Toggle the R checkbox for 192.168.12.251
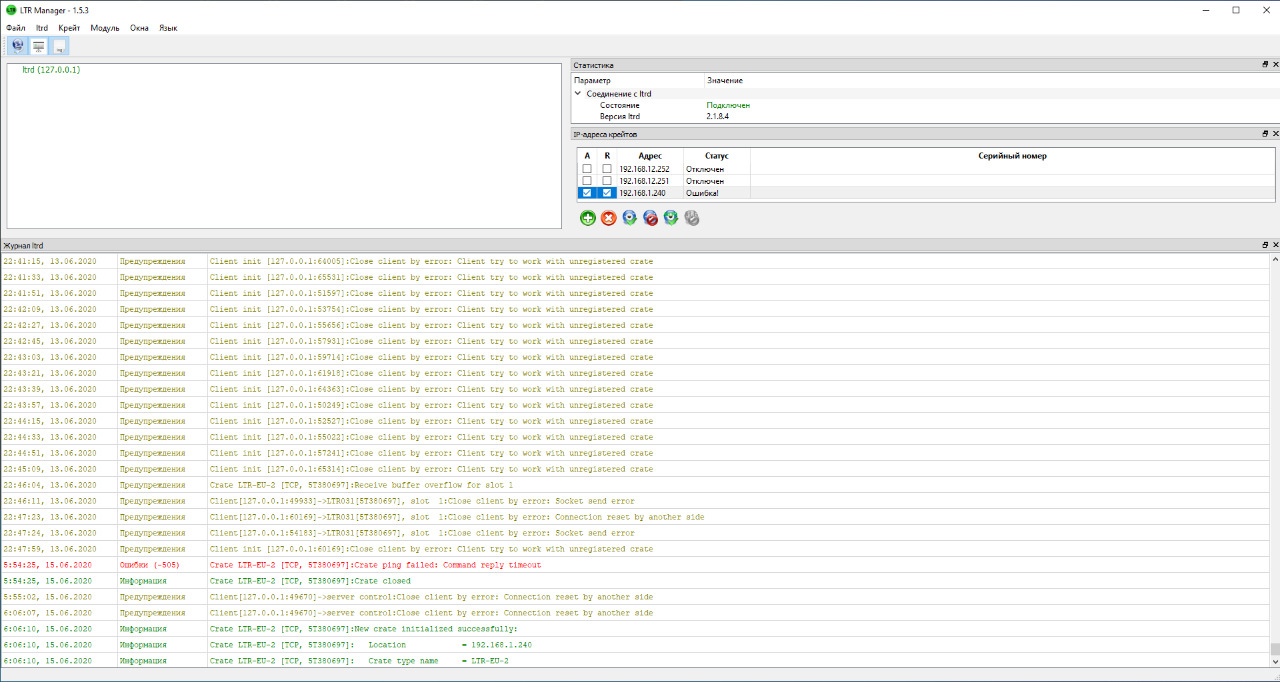This screenshot has width=1280, height=682. [607, 181]
